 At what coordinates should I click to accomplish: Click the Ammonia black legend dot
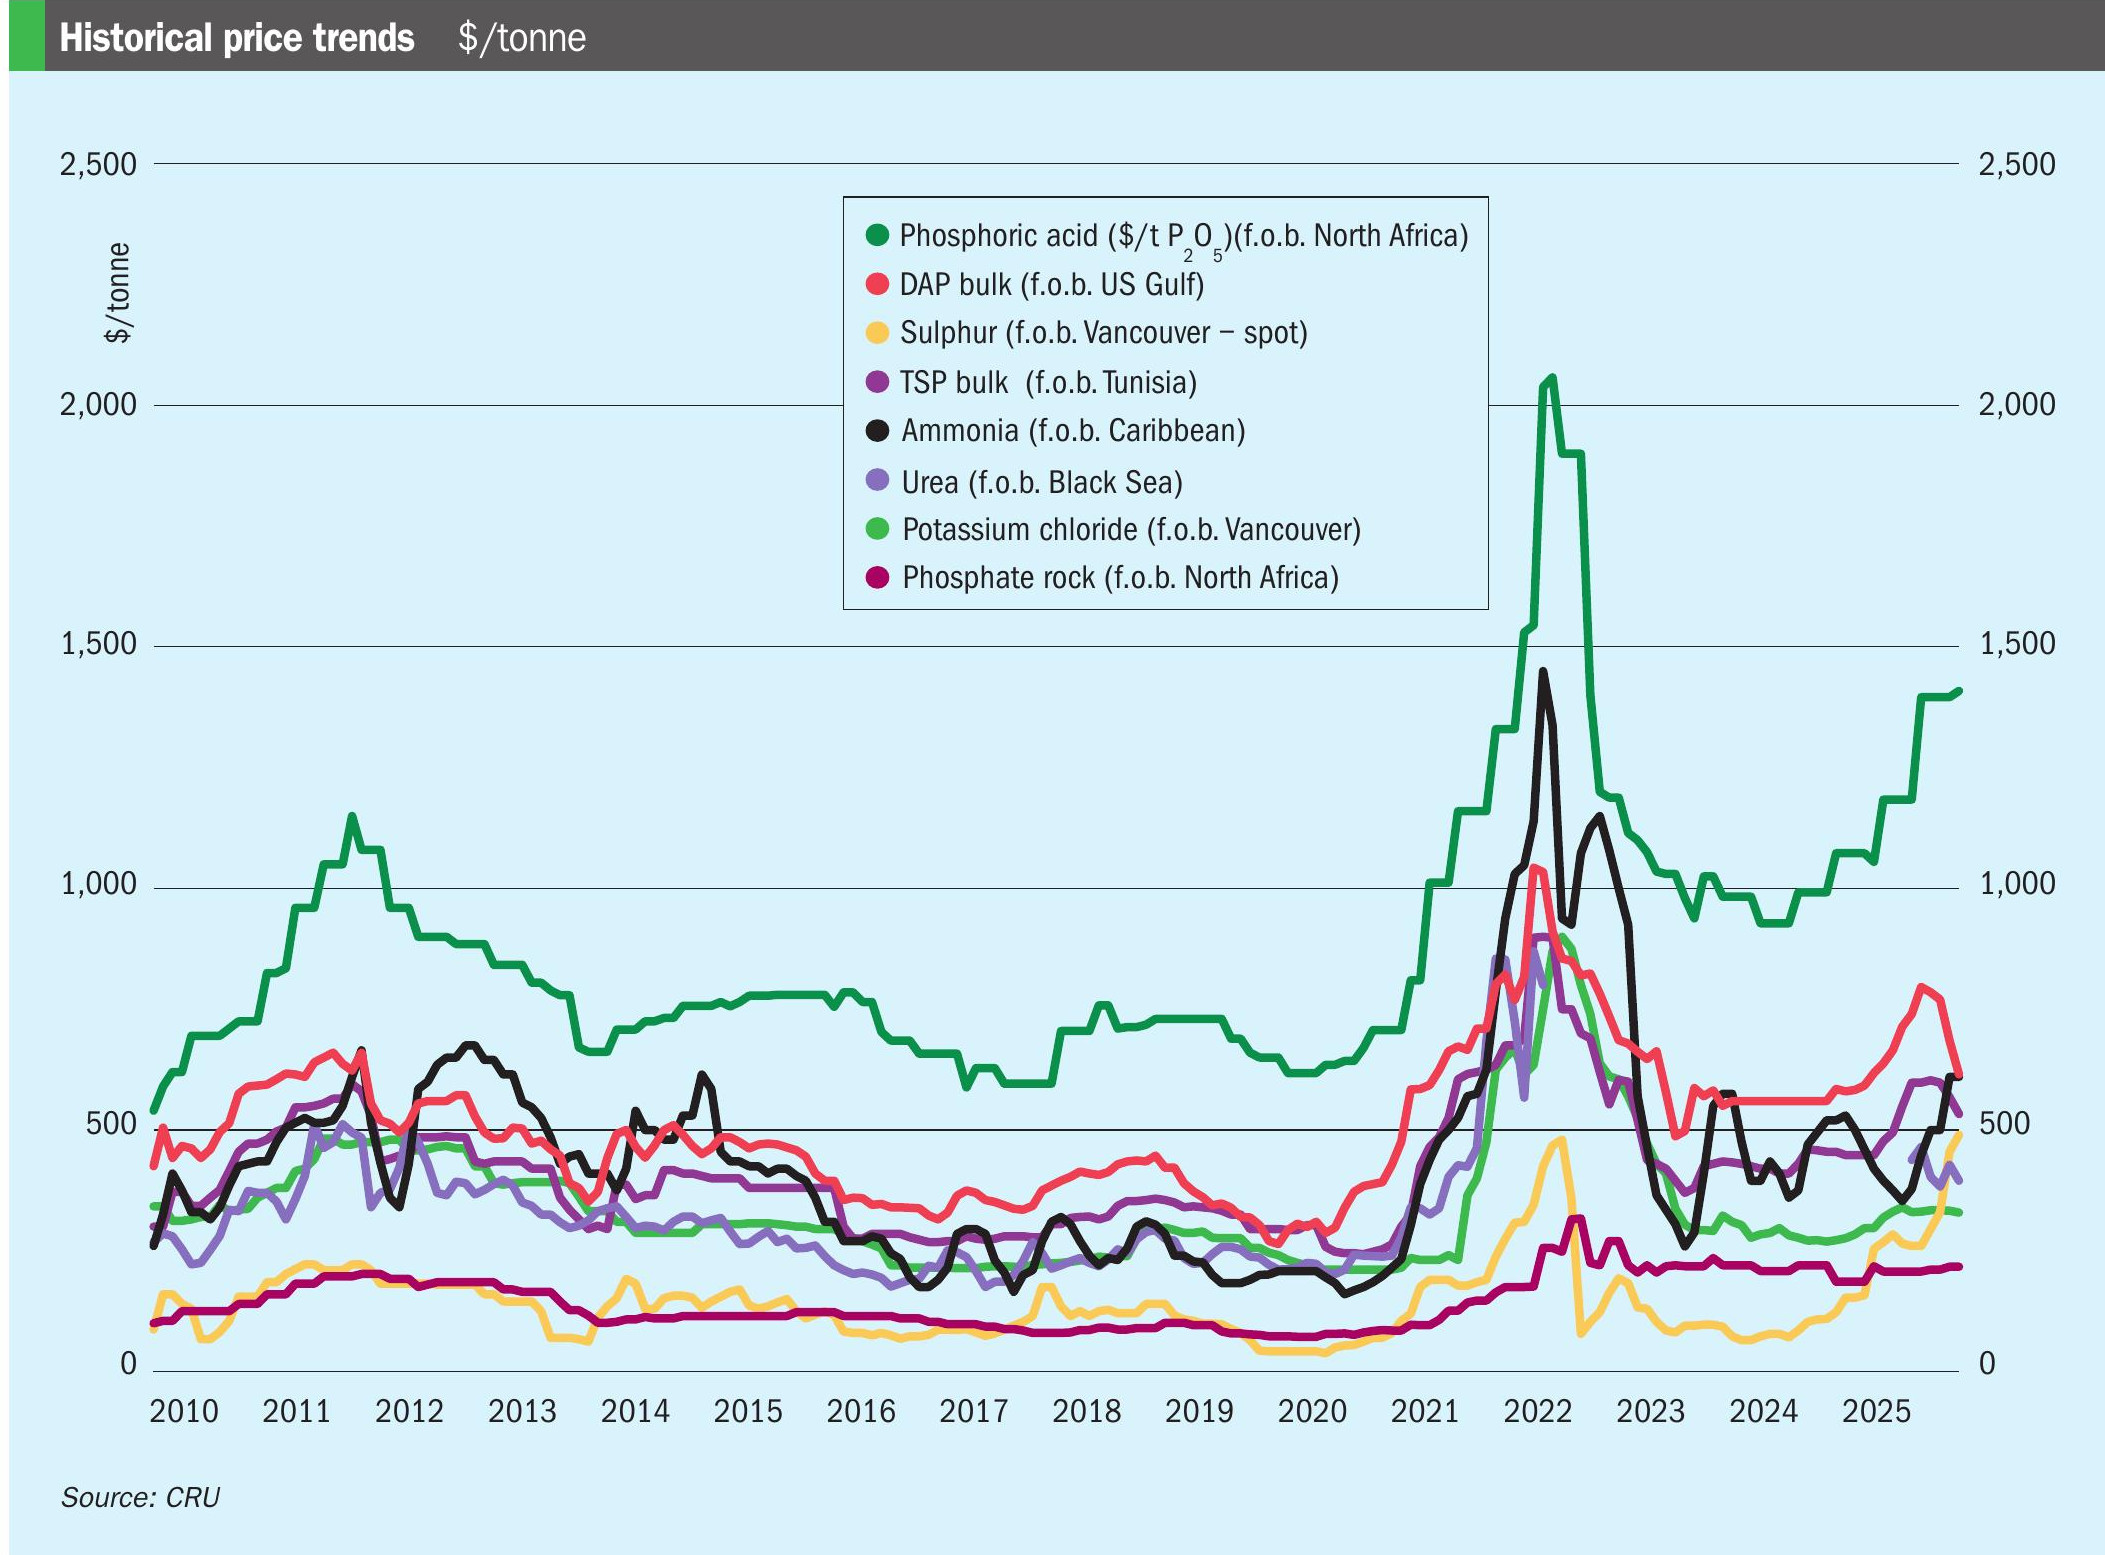877,431
